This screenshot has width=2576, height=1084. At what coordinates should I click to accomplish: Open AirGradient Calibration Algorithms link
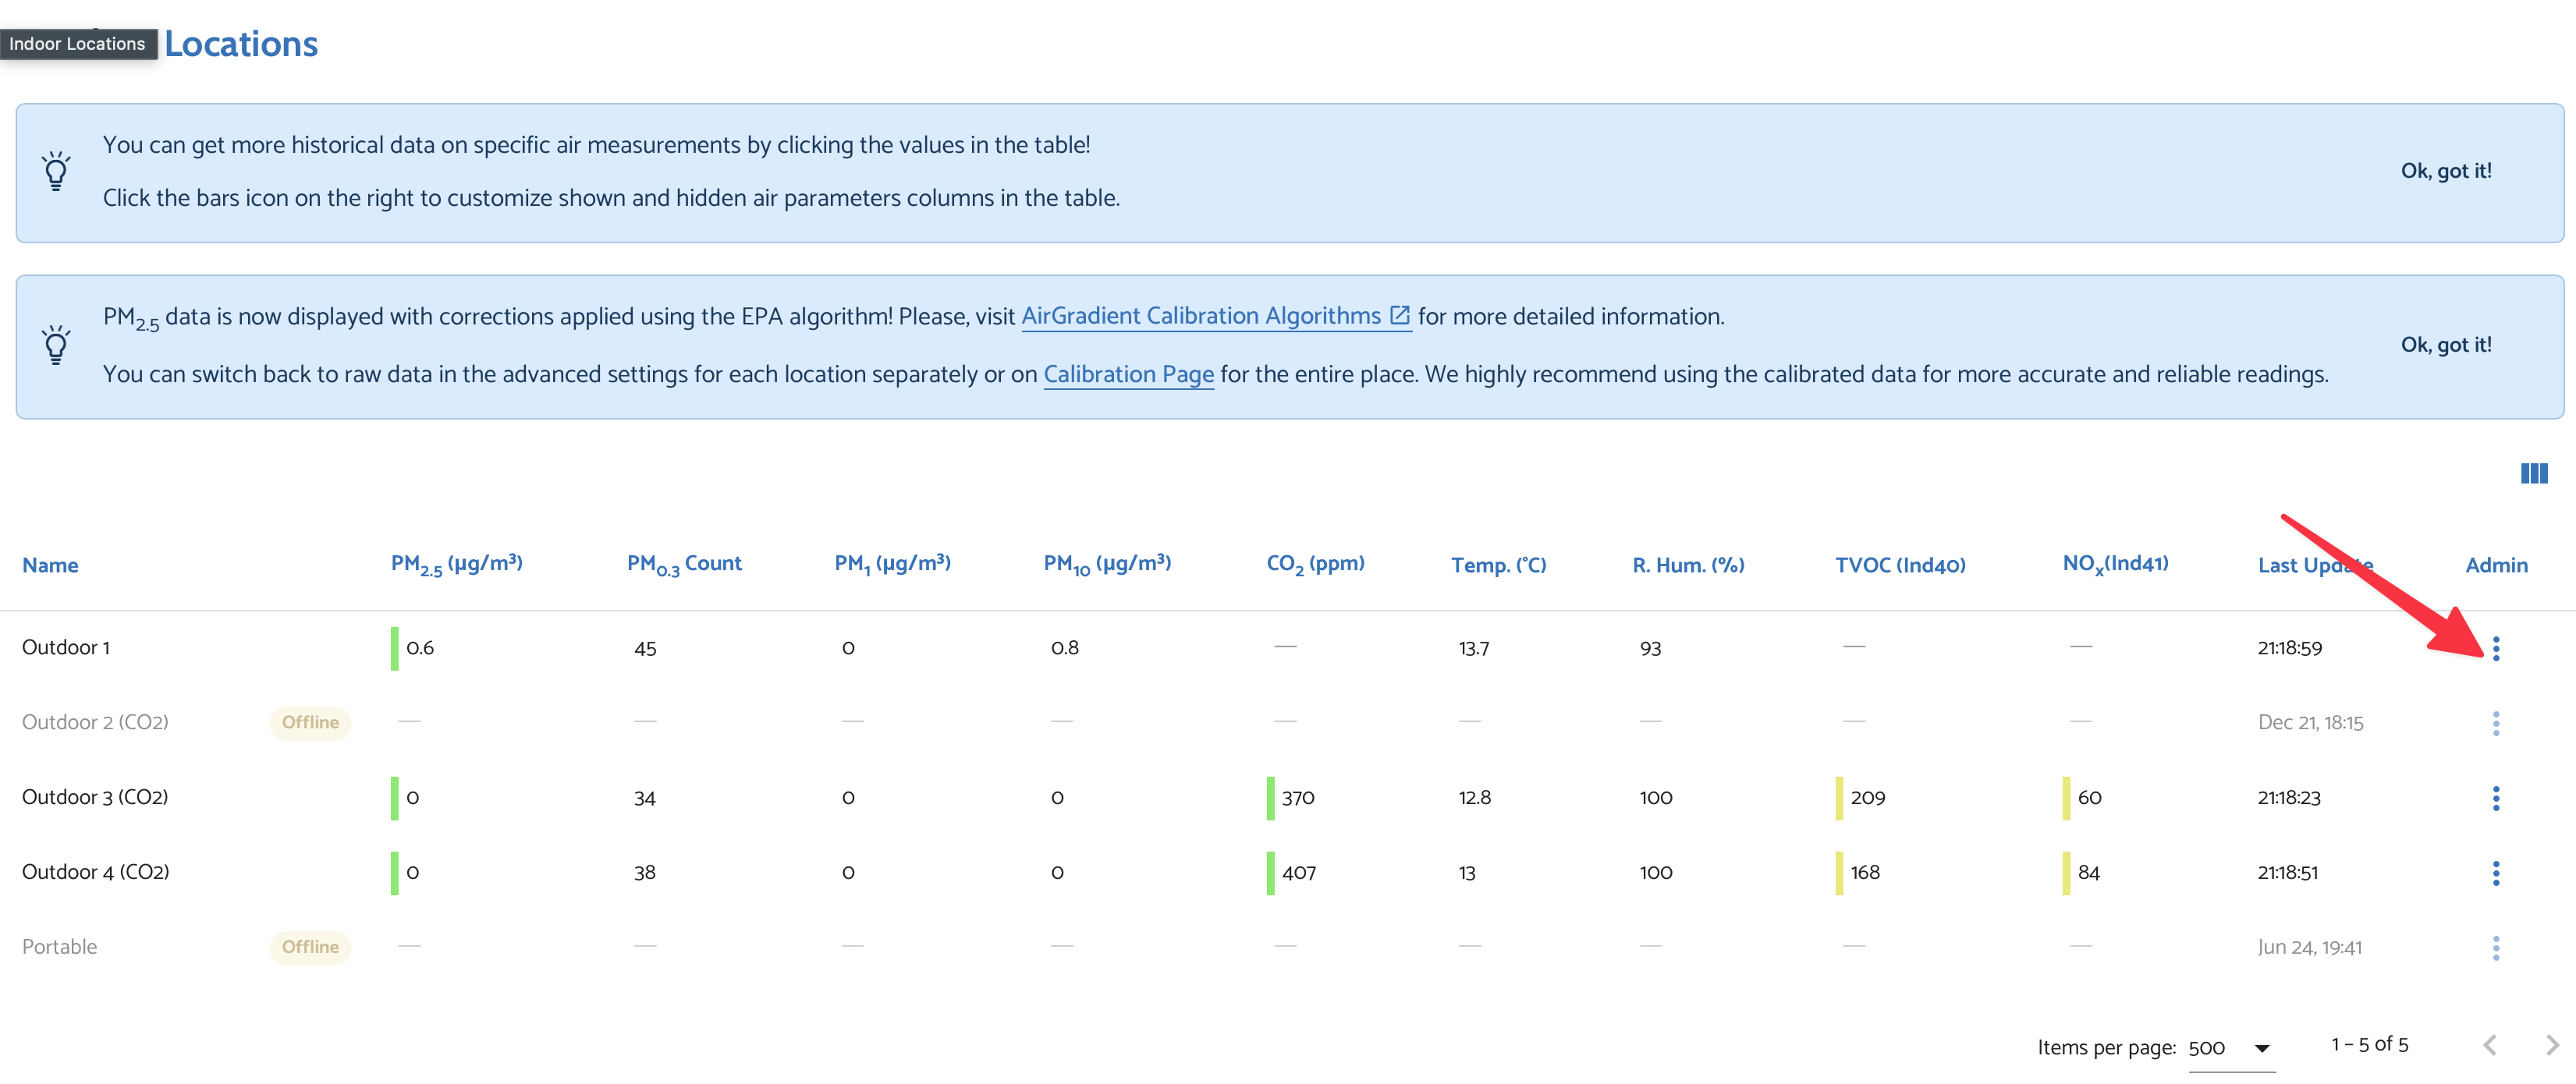[1215, 316]
